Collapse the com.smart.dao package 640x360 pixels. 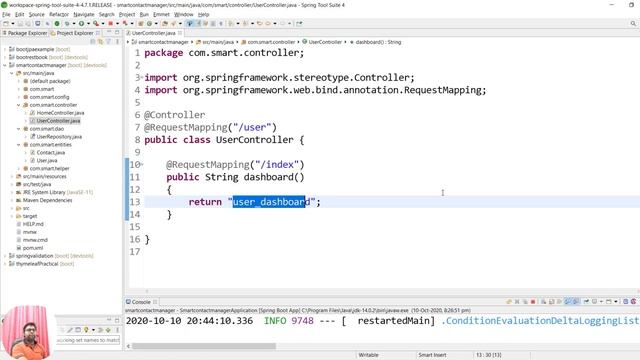(x=19, y=129)
